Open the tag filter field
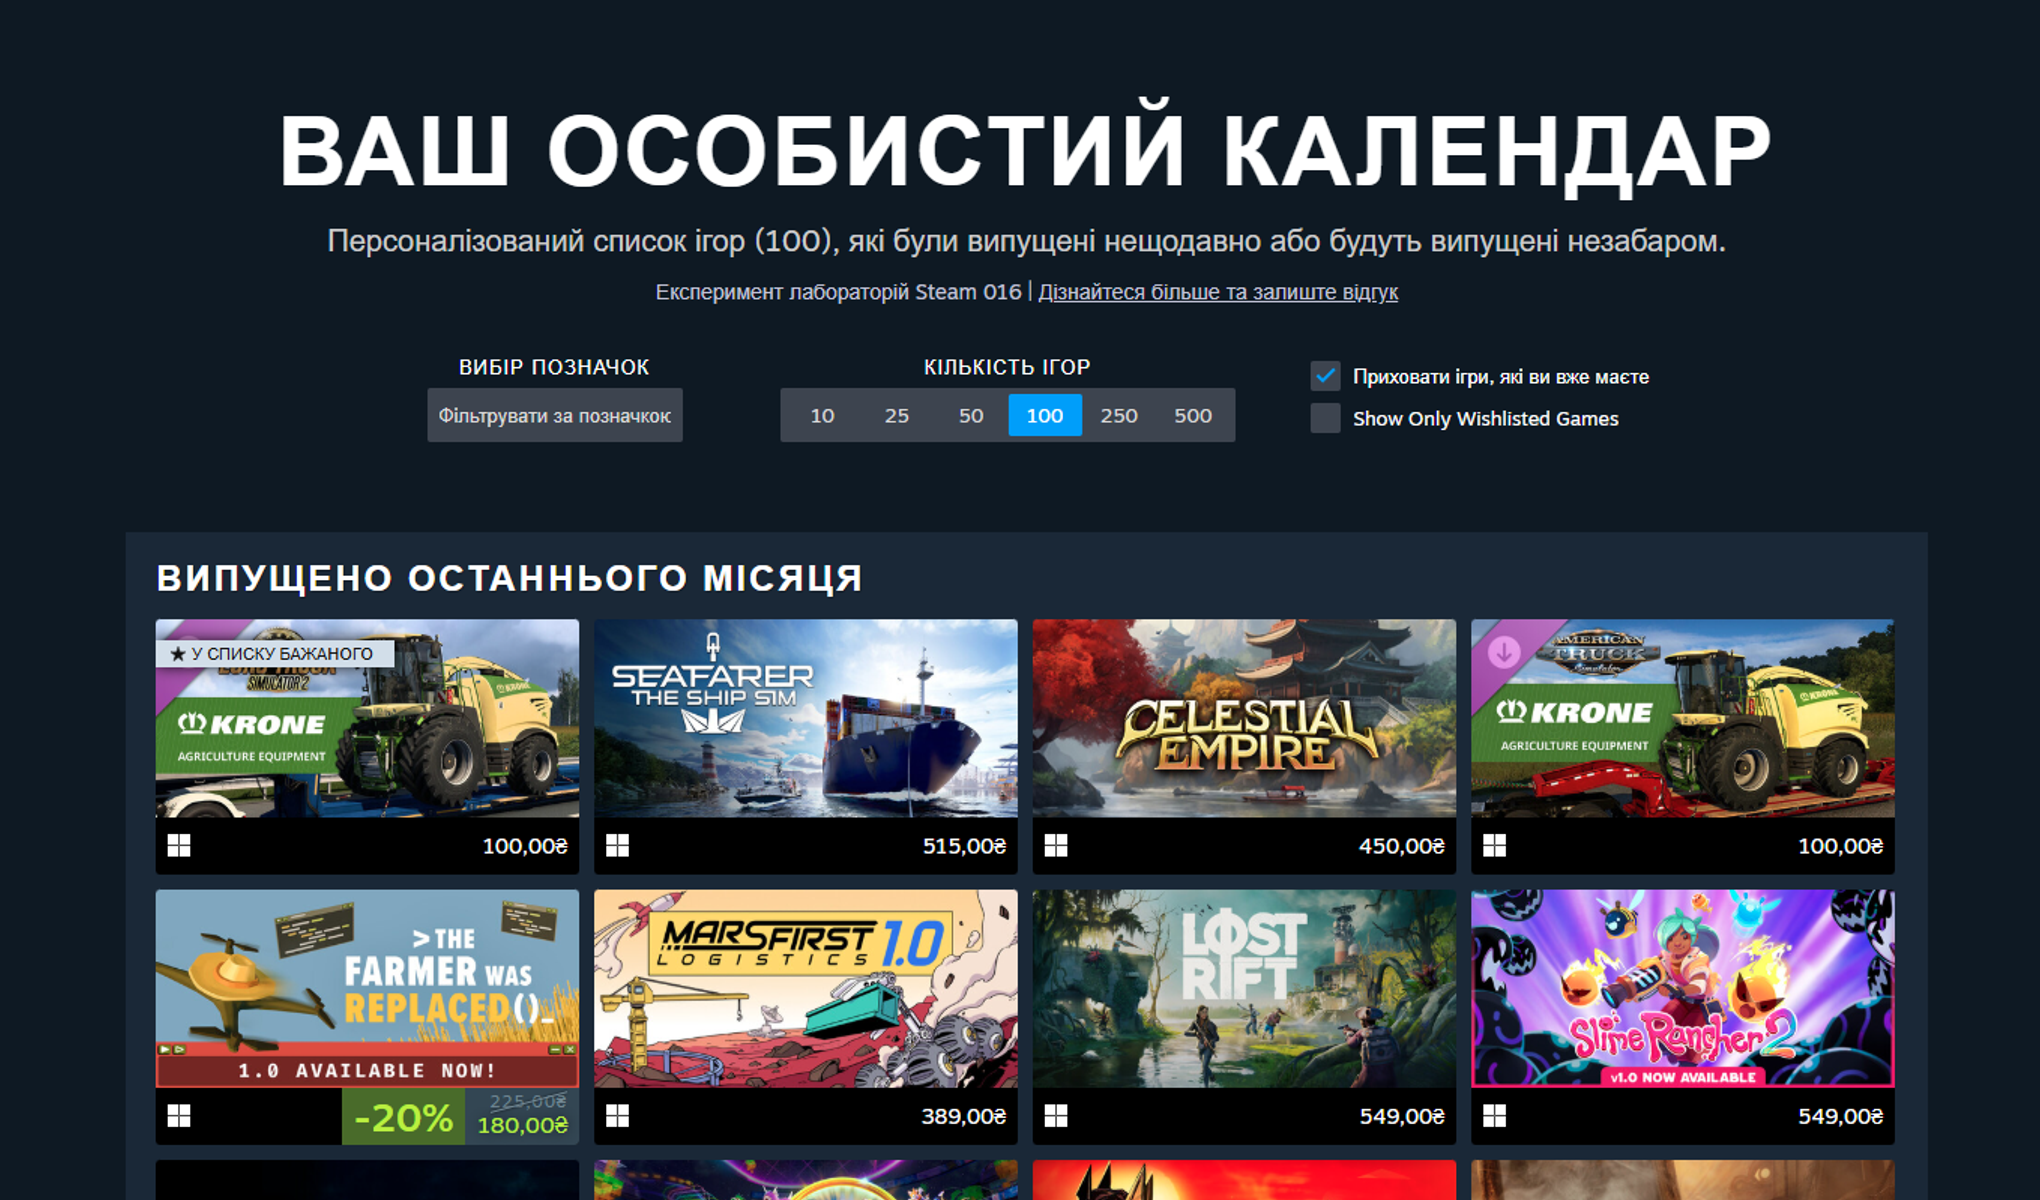The width and height of the screenshot is (2040, 1200). [555, 415]
